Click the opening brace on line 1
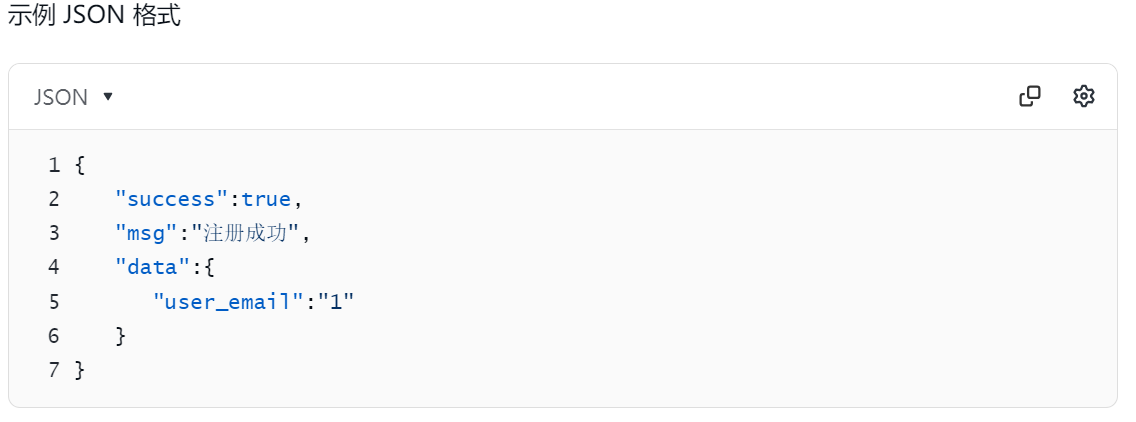1136x422 pixels. 80,165
